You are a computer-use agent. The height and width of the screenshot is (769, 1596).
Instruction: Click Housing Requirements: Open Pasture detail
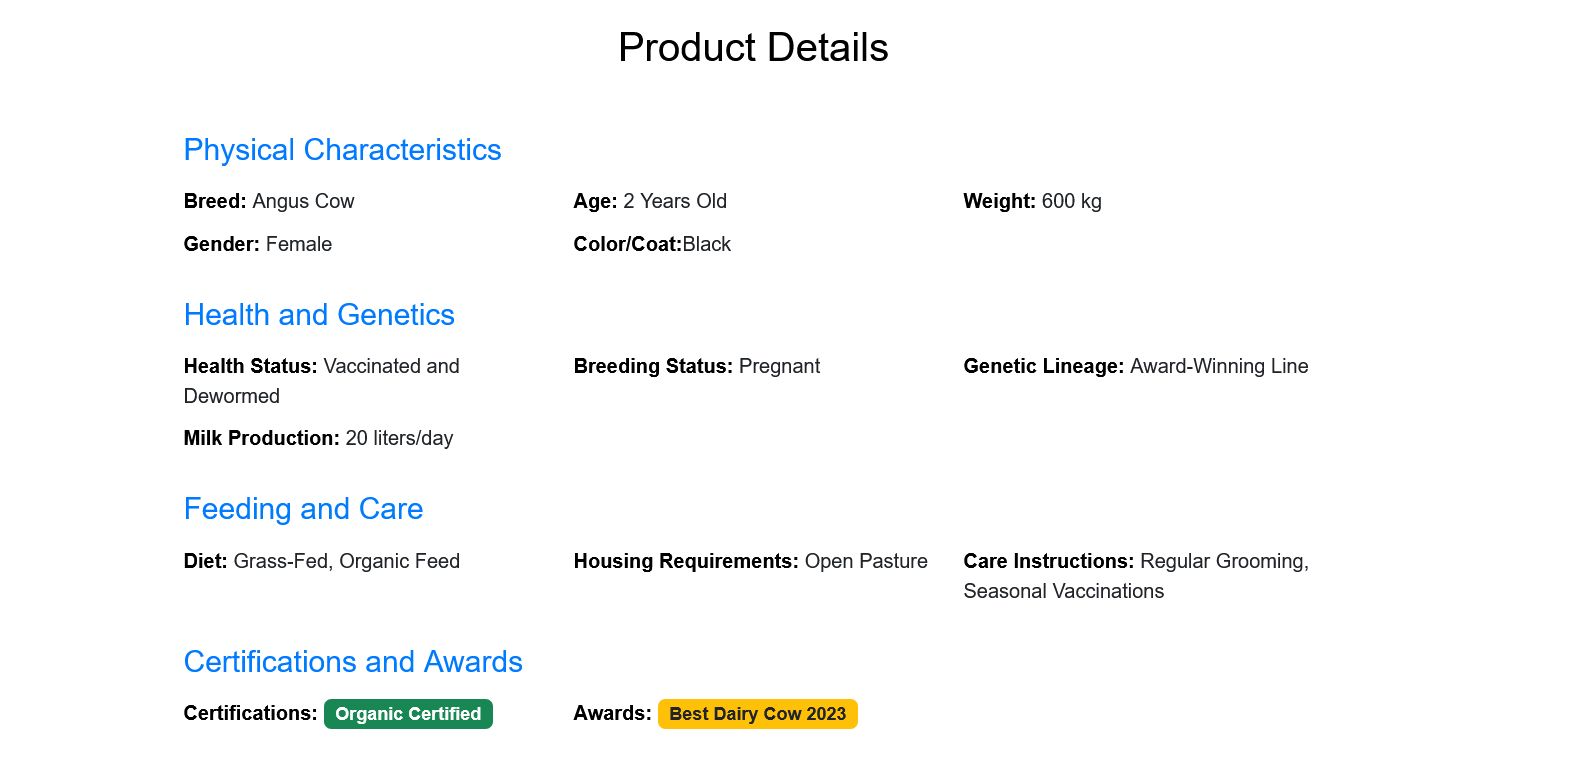tap(750, 561)
